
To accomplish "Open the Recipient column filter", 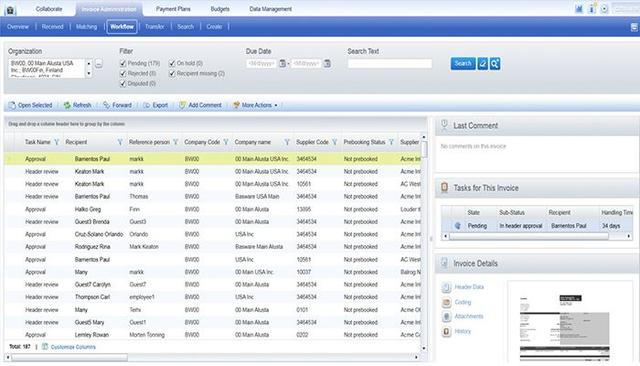I will coord(120,142).
